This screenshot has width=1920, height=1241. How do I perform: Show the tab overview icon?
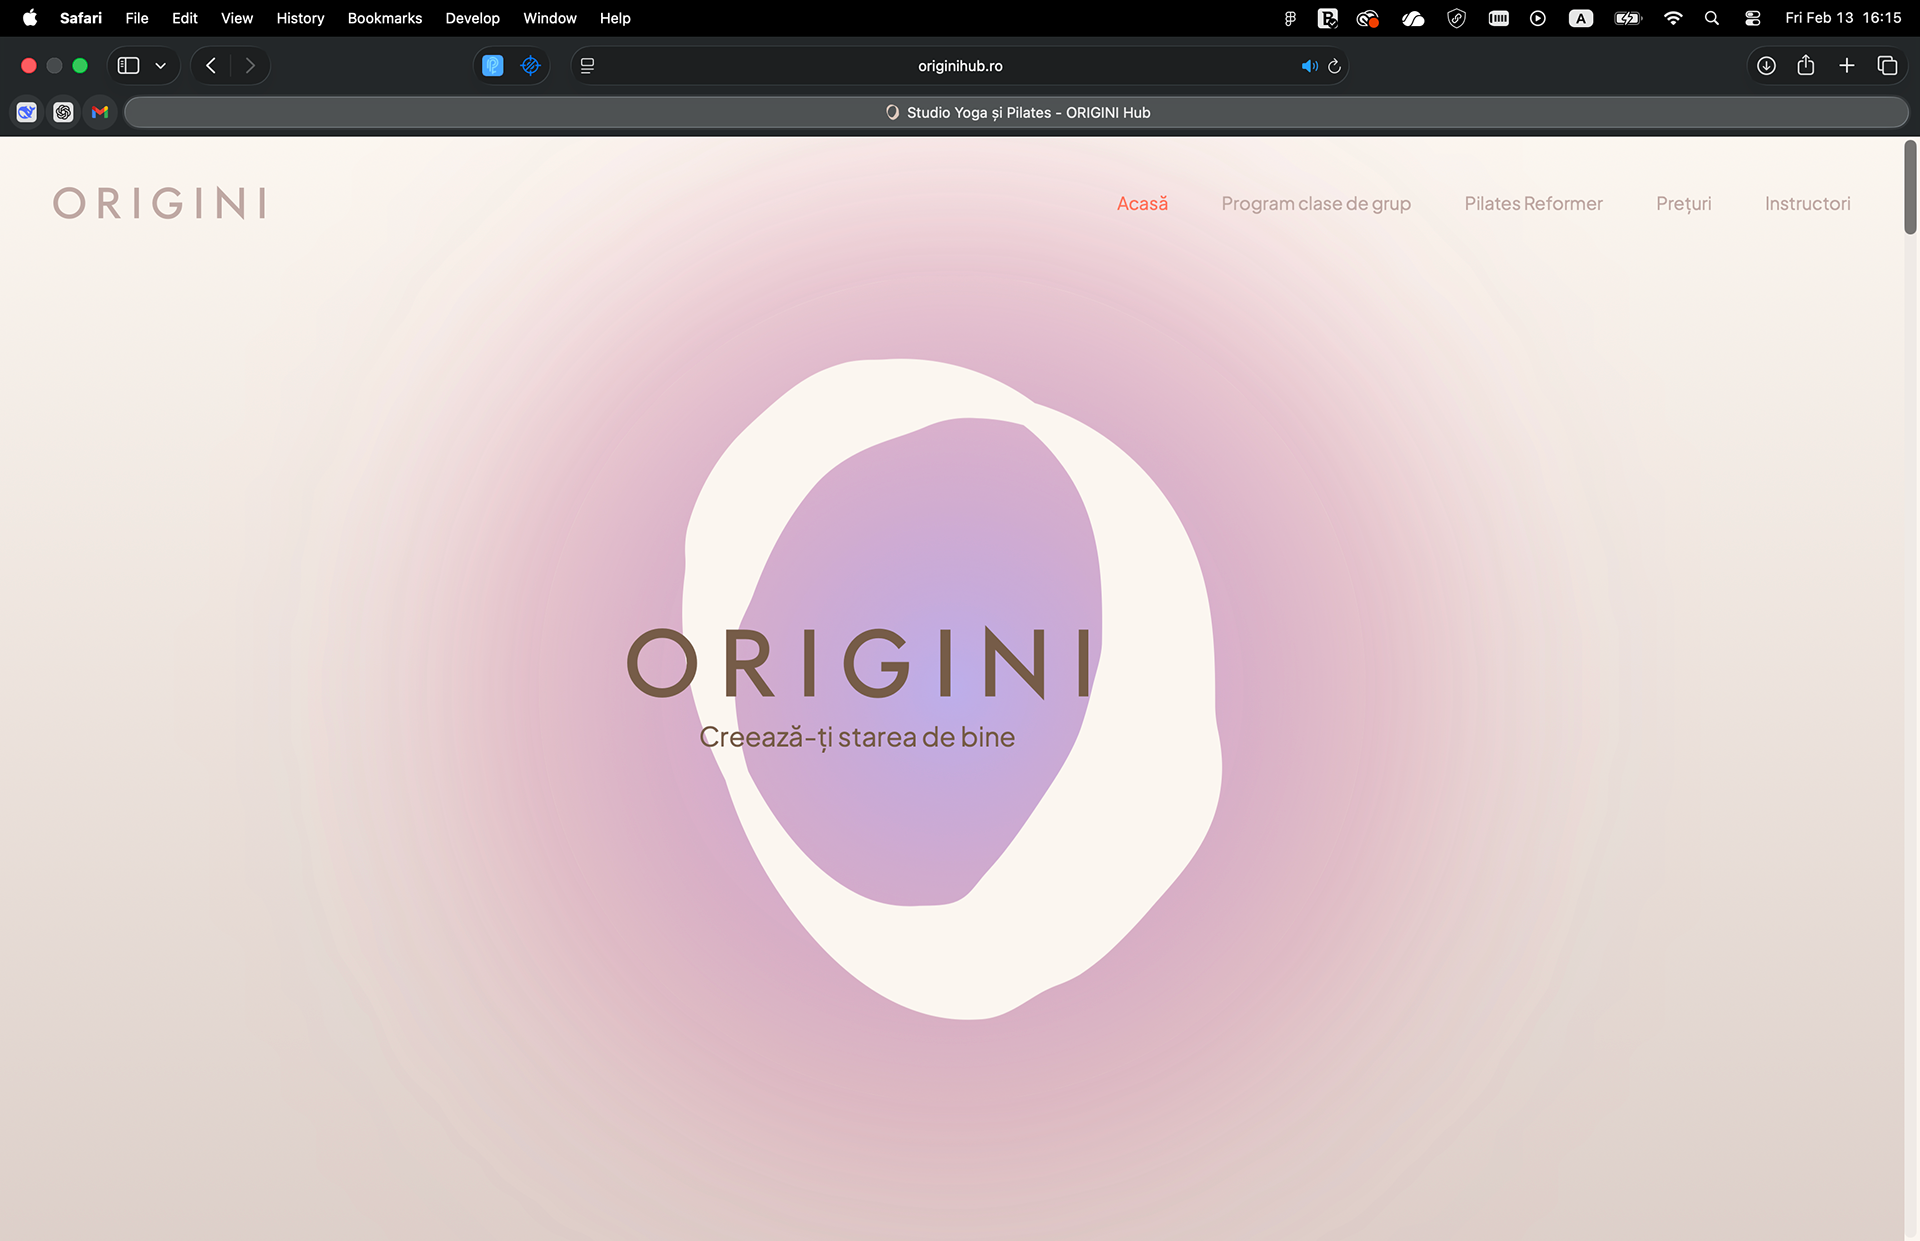click(1887, 66)
